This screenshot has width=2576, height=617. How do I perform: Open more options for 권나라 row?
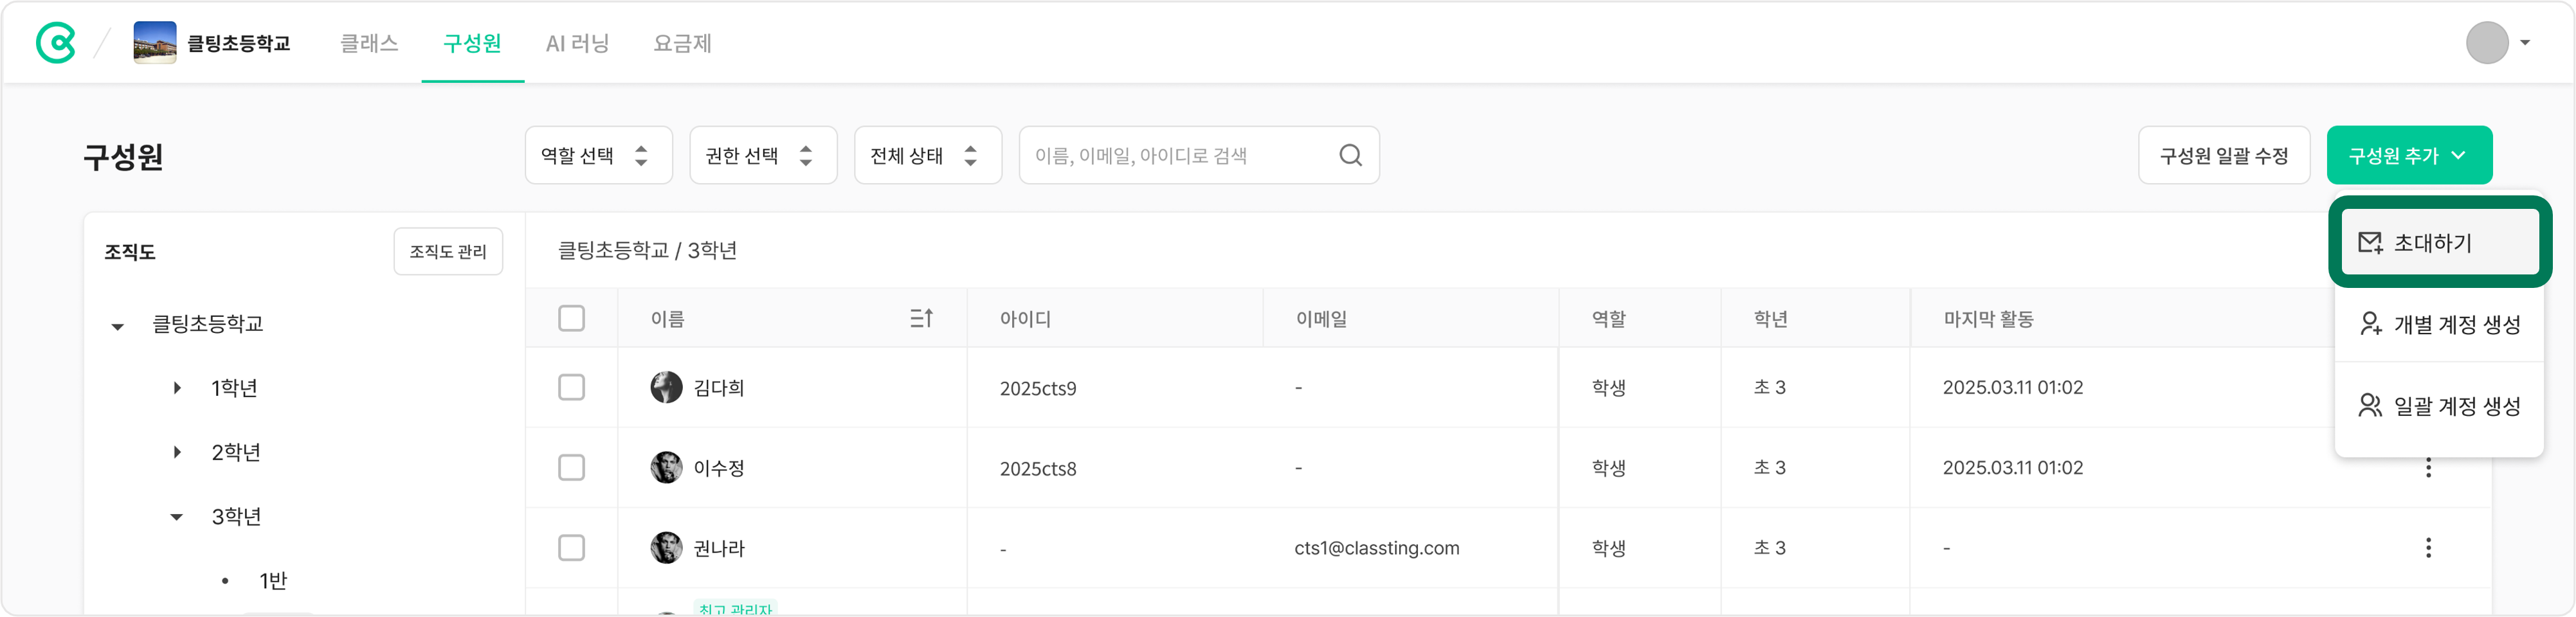[x=2428, y=548]
